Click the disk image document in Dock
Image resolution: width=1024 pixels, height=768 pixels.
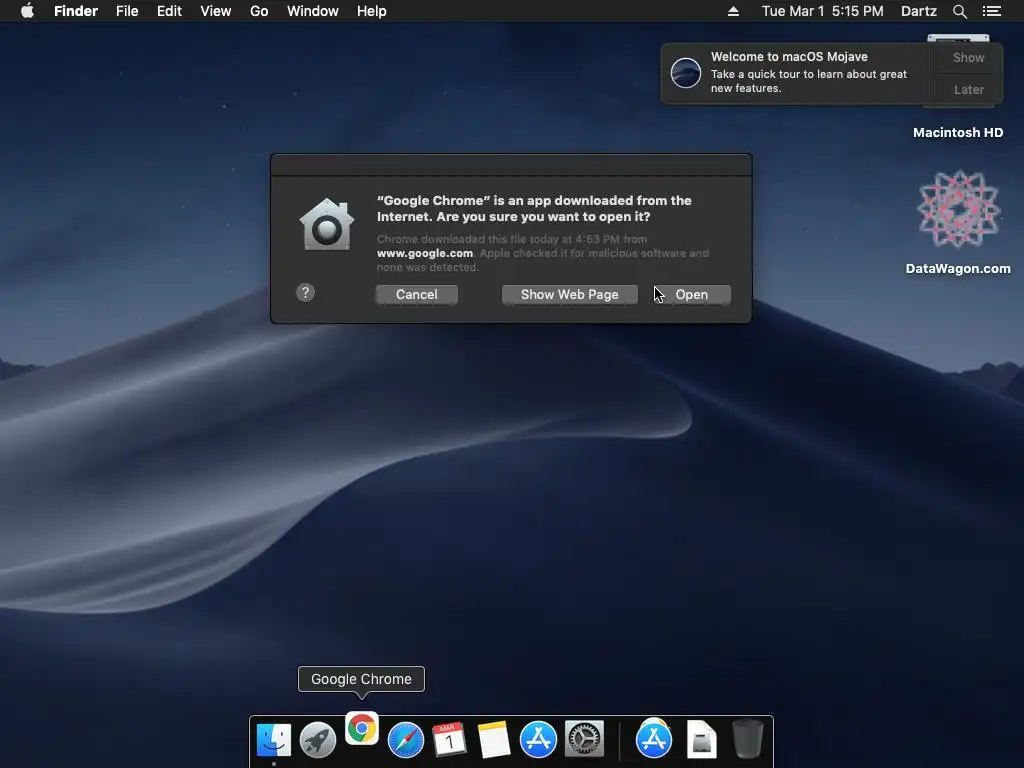701,740
